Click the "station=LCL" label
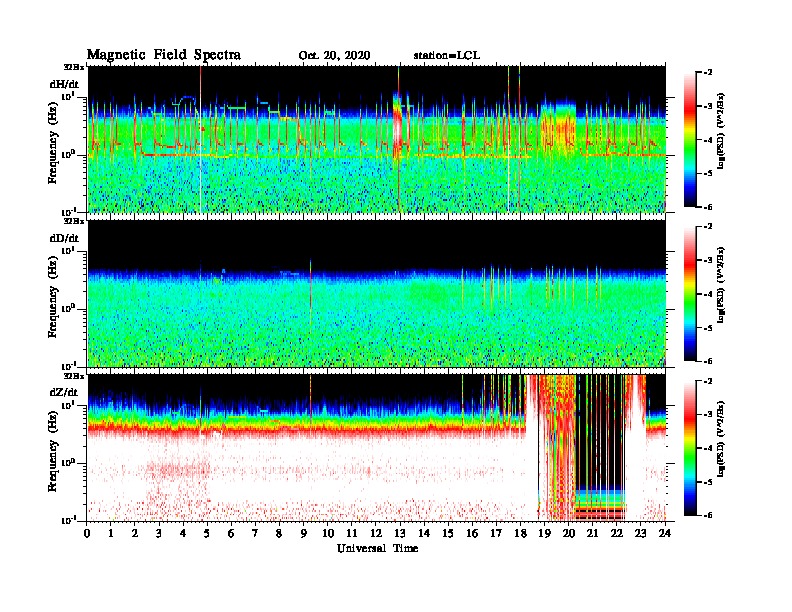 [x=447, y=56]
